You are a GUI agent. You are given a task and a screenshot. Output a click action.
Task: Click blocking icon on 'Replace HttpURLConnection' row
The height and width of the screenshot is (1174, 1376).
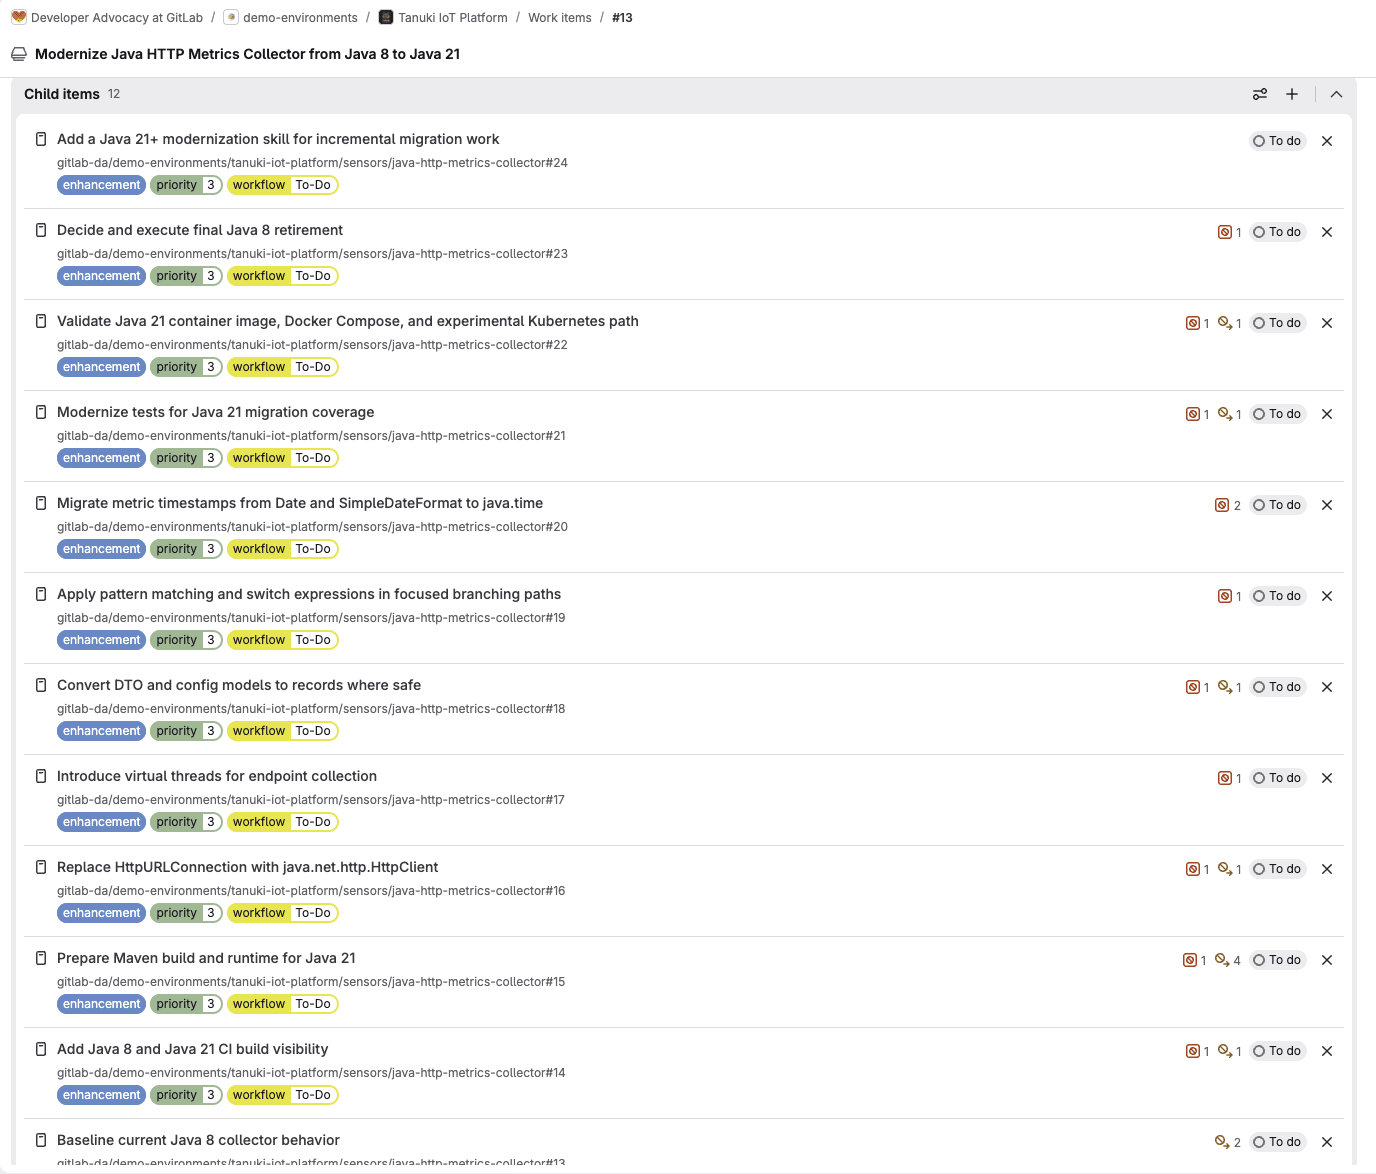tap(1225, 869)
